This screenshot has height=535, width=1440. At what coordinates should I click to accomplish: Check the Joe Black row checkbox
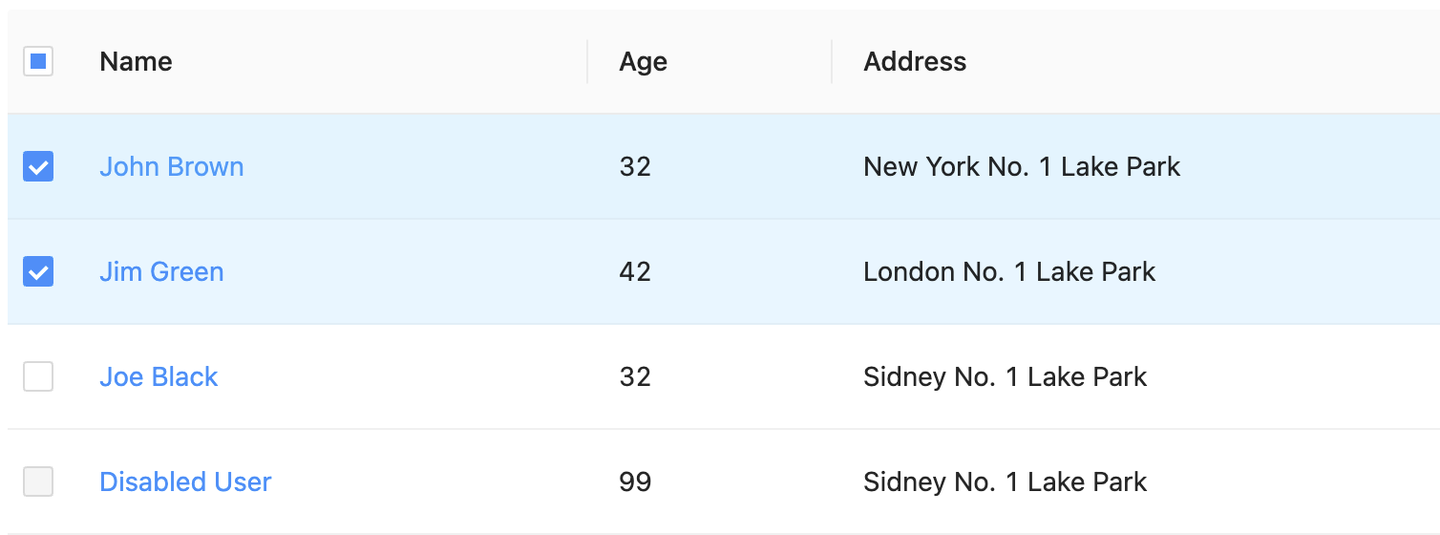pyautogui.click(x=38, y=377)
